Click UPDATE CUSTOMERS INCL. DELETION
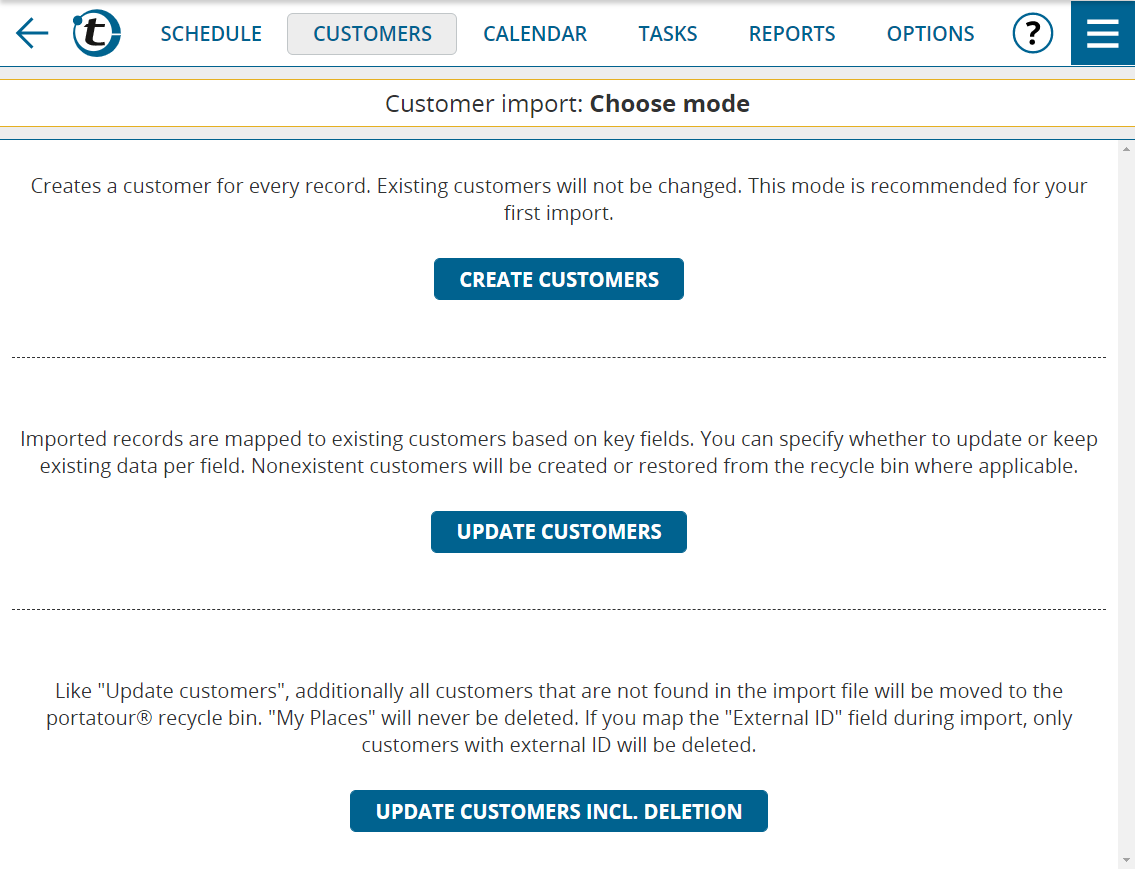The width and height of the screenshot is (1135, 869). pos(558,811)
